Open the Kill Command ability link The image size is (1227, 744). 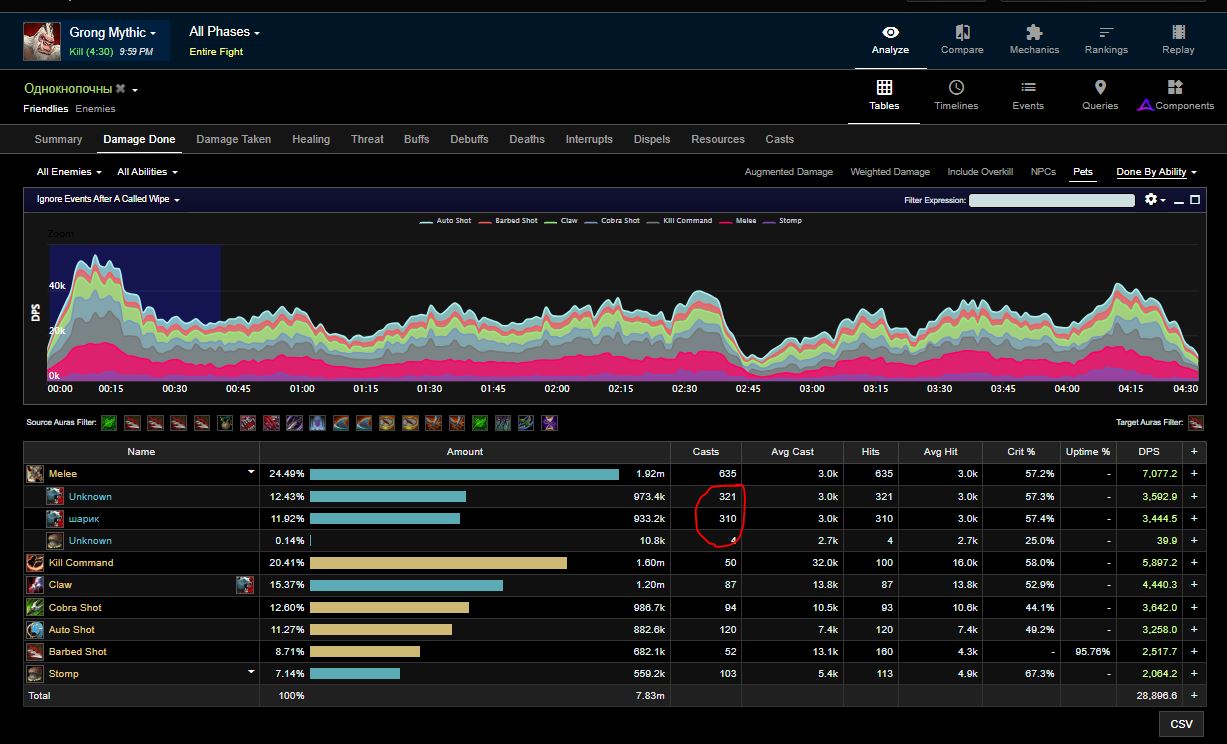[81, 563]
